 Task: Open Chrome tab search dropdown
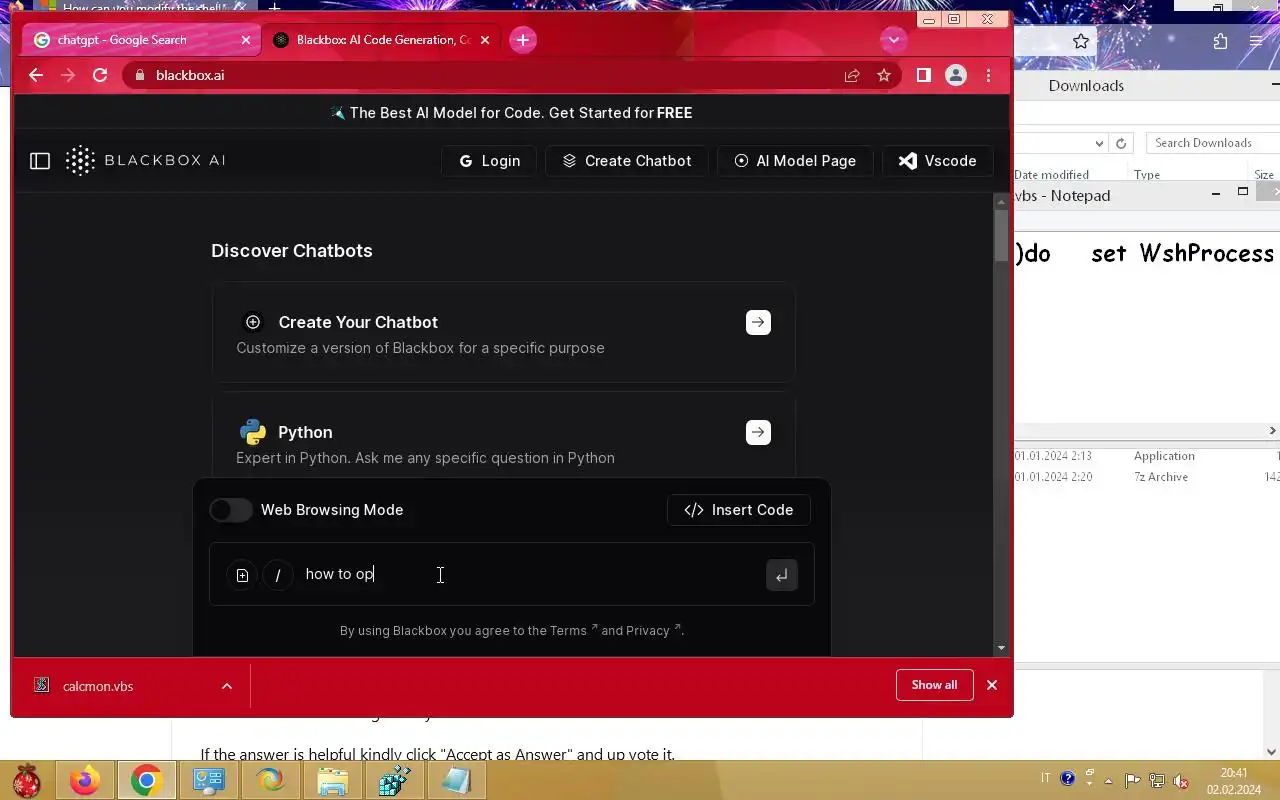pyautogui.click(x=893, y=40)
